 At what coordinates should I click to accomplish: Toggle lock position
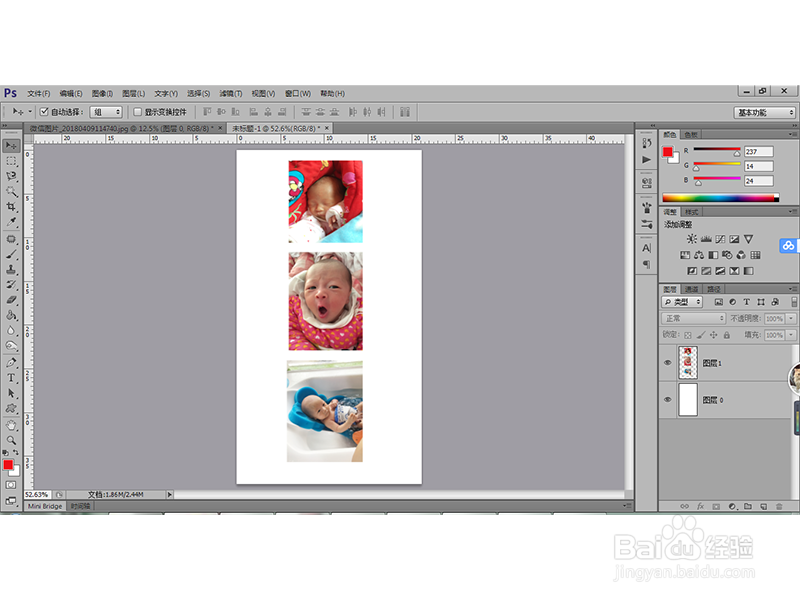point(714,335)
